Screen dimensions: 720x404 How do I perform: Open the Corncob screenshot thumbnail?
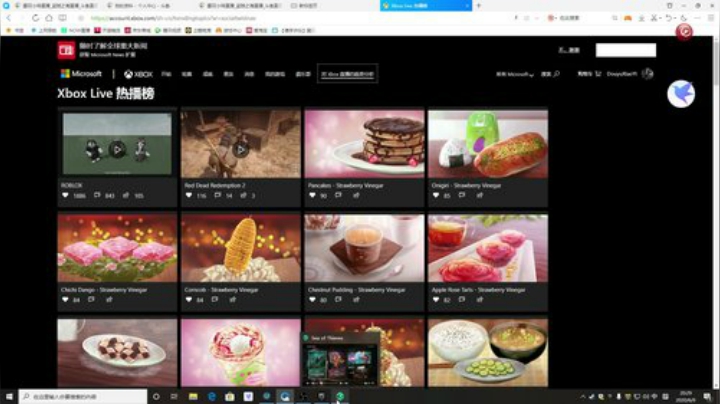point(241,248)
